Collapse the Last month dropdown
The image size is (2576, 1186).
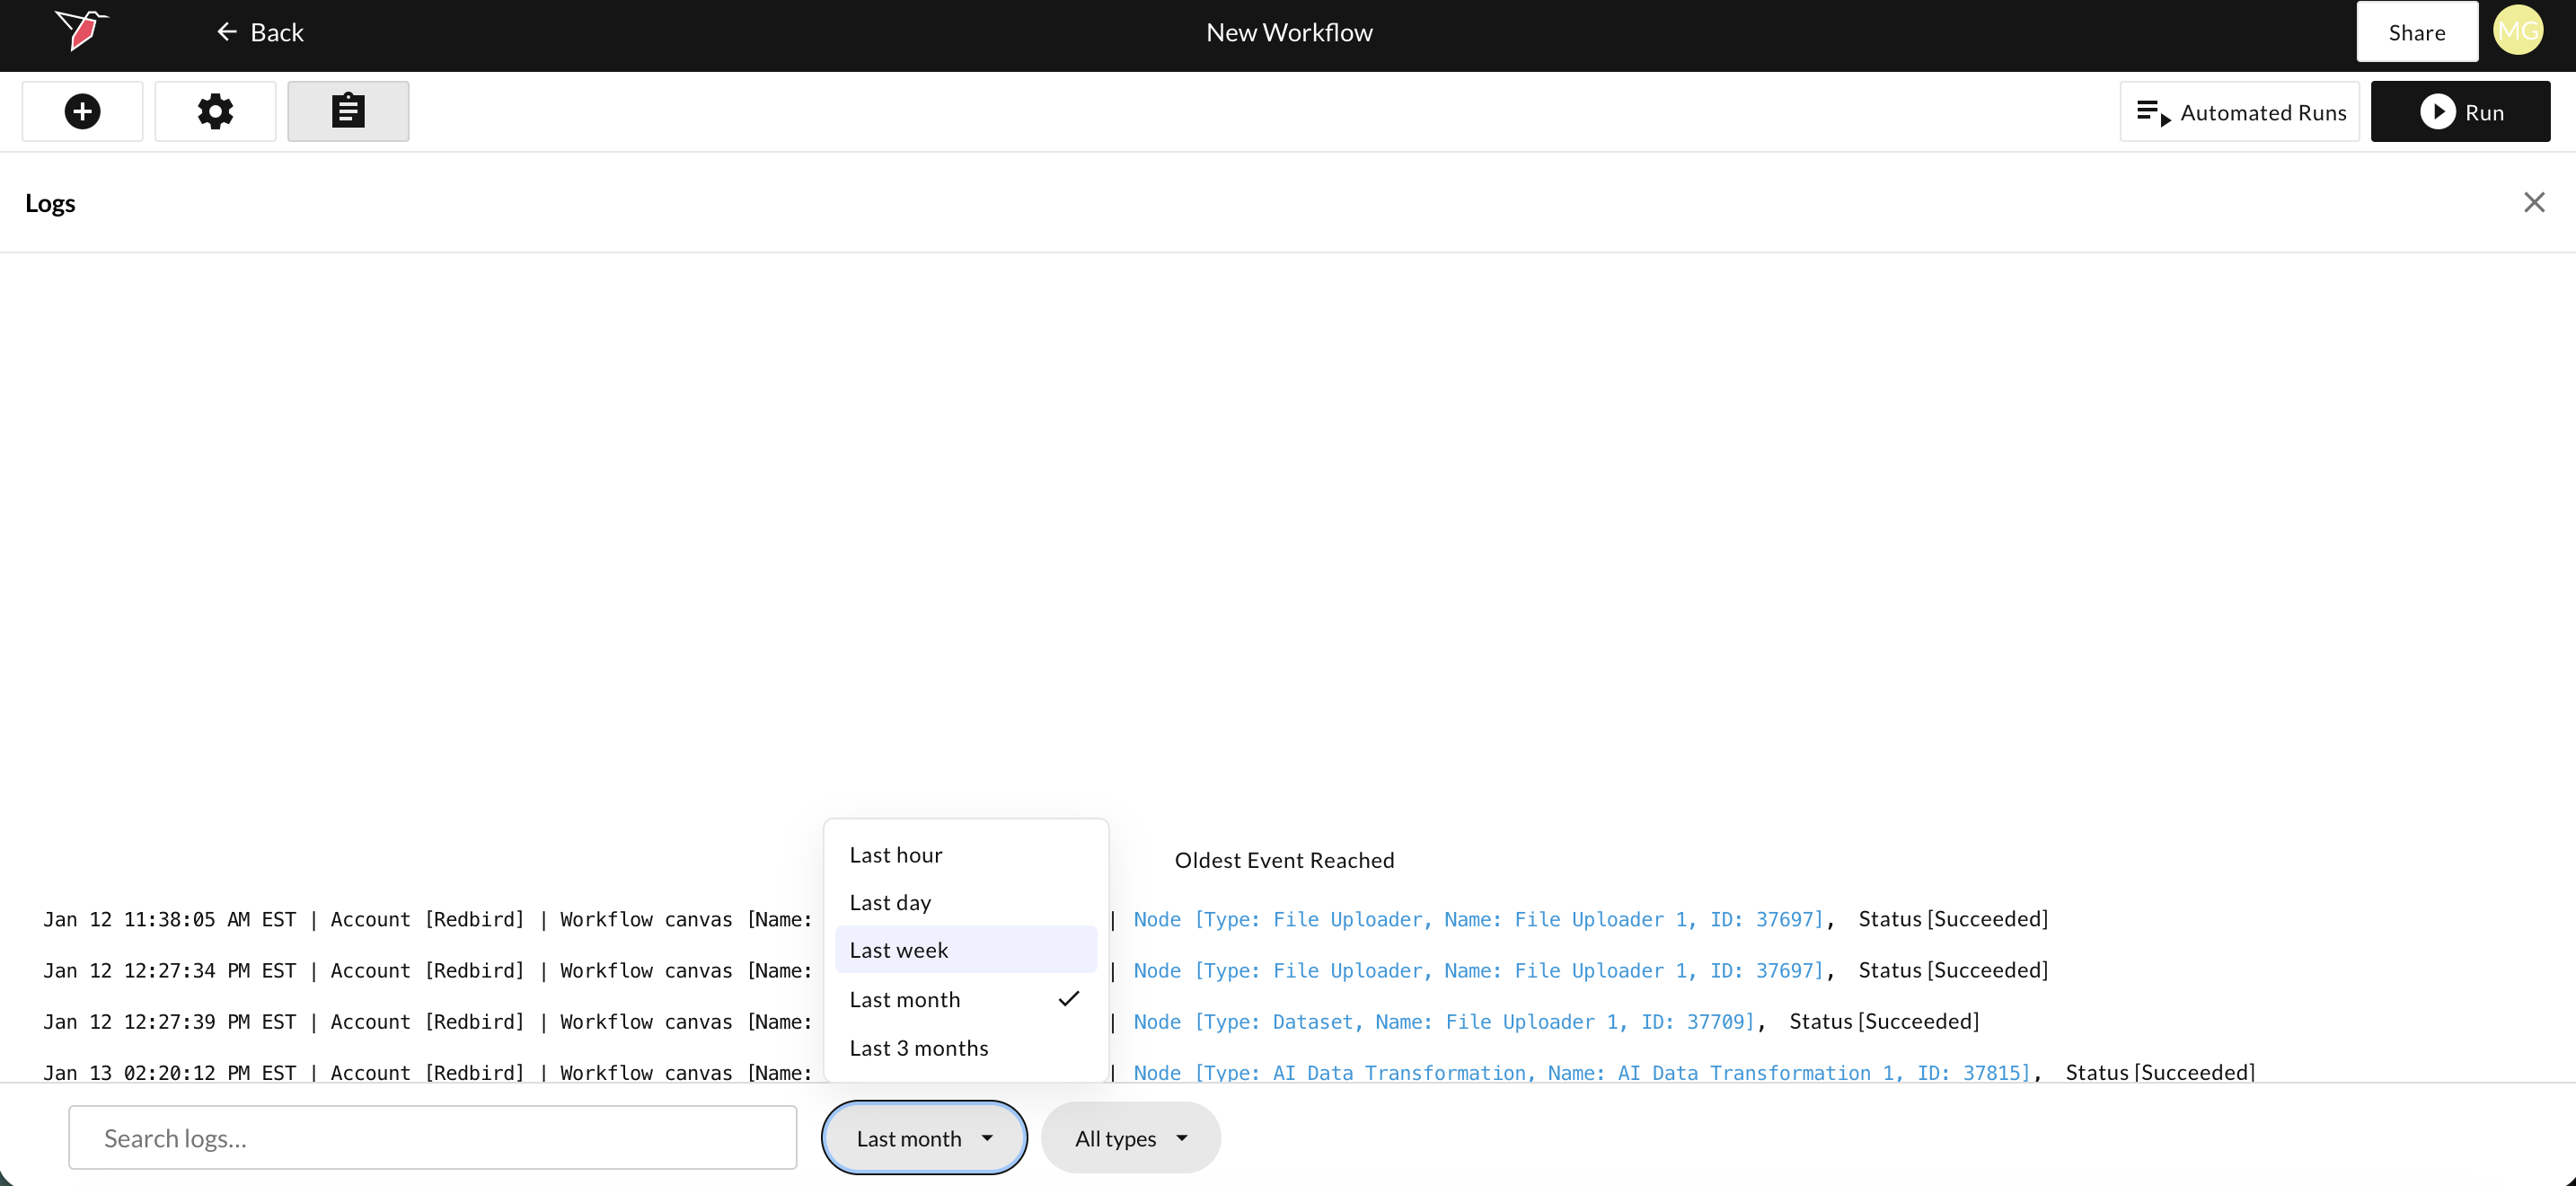point(923,1138)
